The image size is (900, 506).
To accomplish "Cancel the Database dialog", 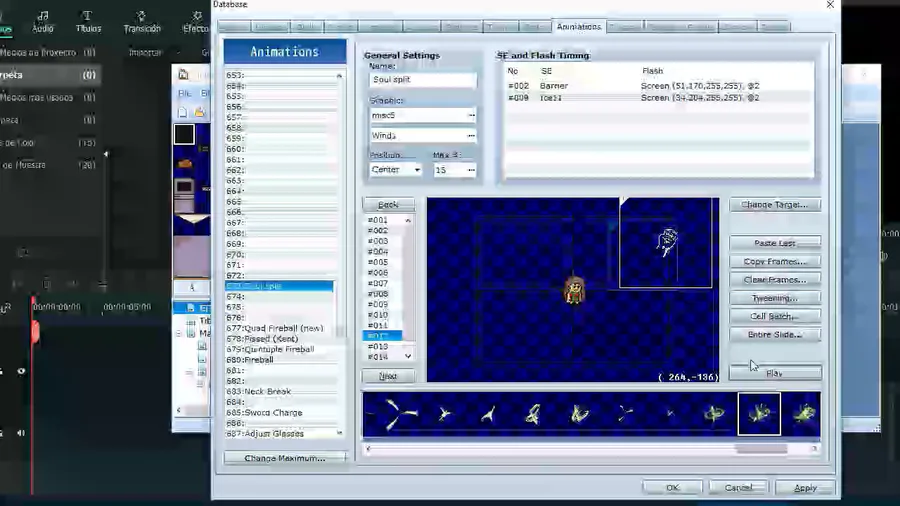I will 738,488.
